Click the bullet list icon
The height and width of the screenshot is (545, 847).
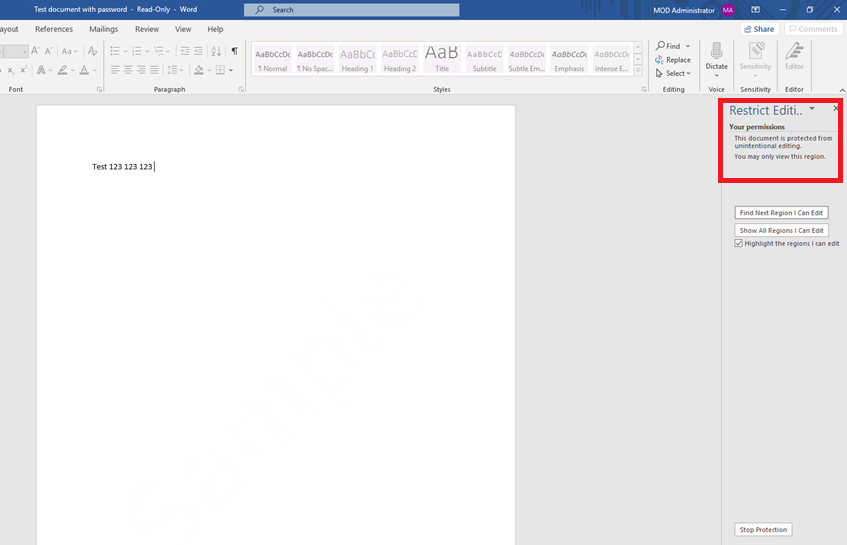115,51
